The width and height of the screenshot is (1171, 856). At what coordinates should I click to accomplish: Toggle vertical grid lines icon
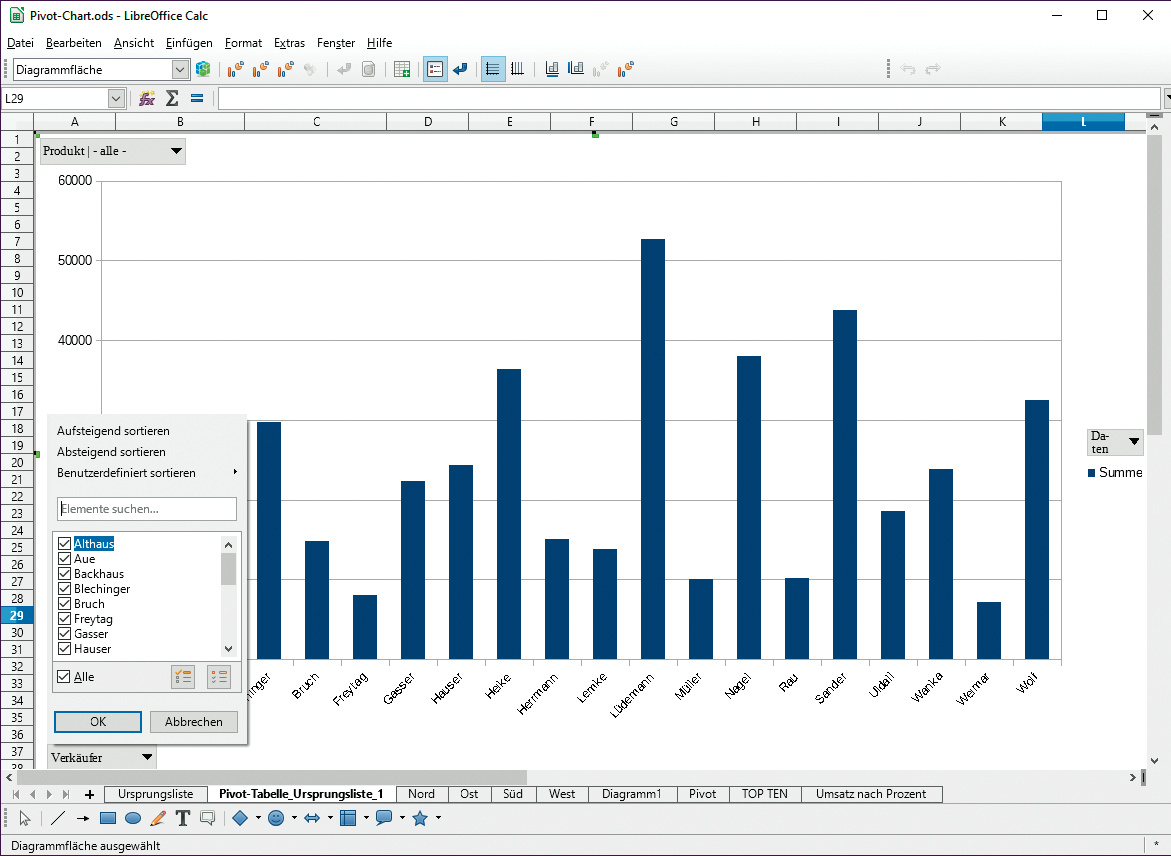517,69
